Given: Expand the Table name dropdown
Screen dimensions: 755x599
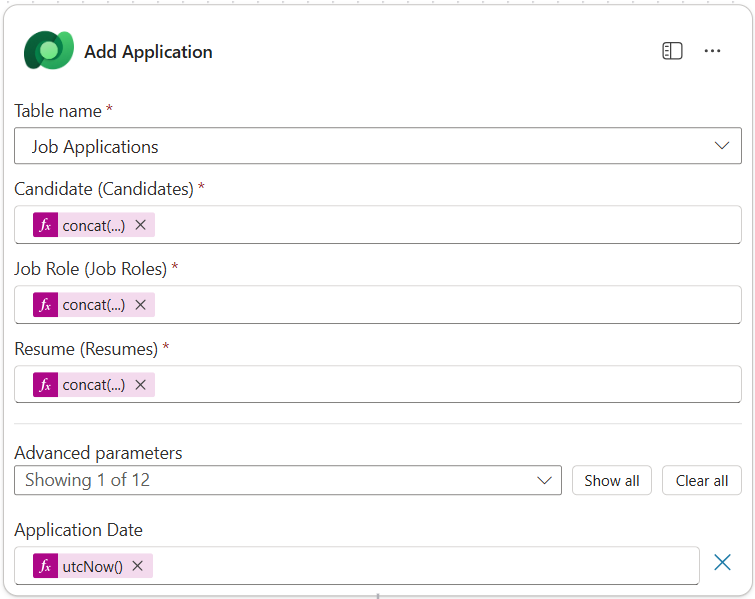Looking at the screenshot, I should pyautogui.click(x=722, y=146).
